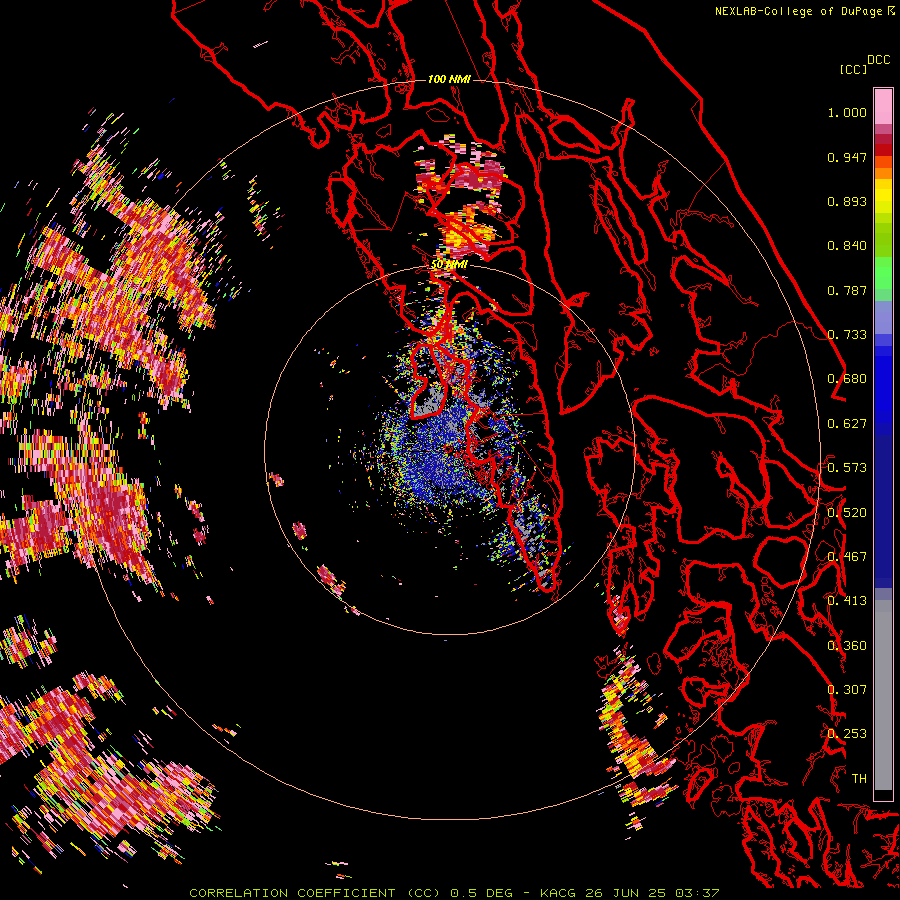Click the "03:37" timestamp in the caption

tap(697, 893)
